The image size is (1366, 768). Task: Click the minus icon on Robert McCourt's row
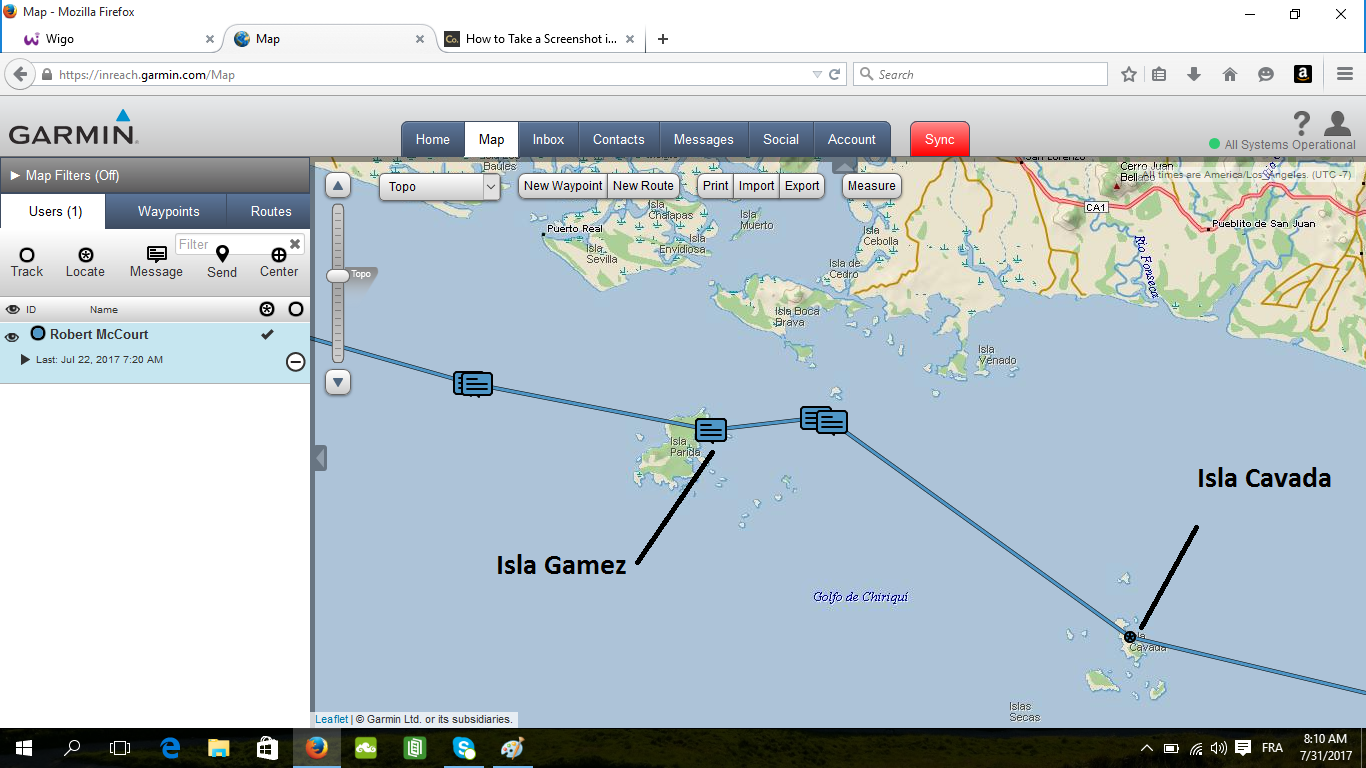pos(295,362)
